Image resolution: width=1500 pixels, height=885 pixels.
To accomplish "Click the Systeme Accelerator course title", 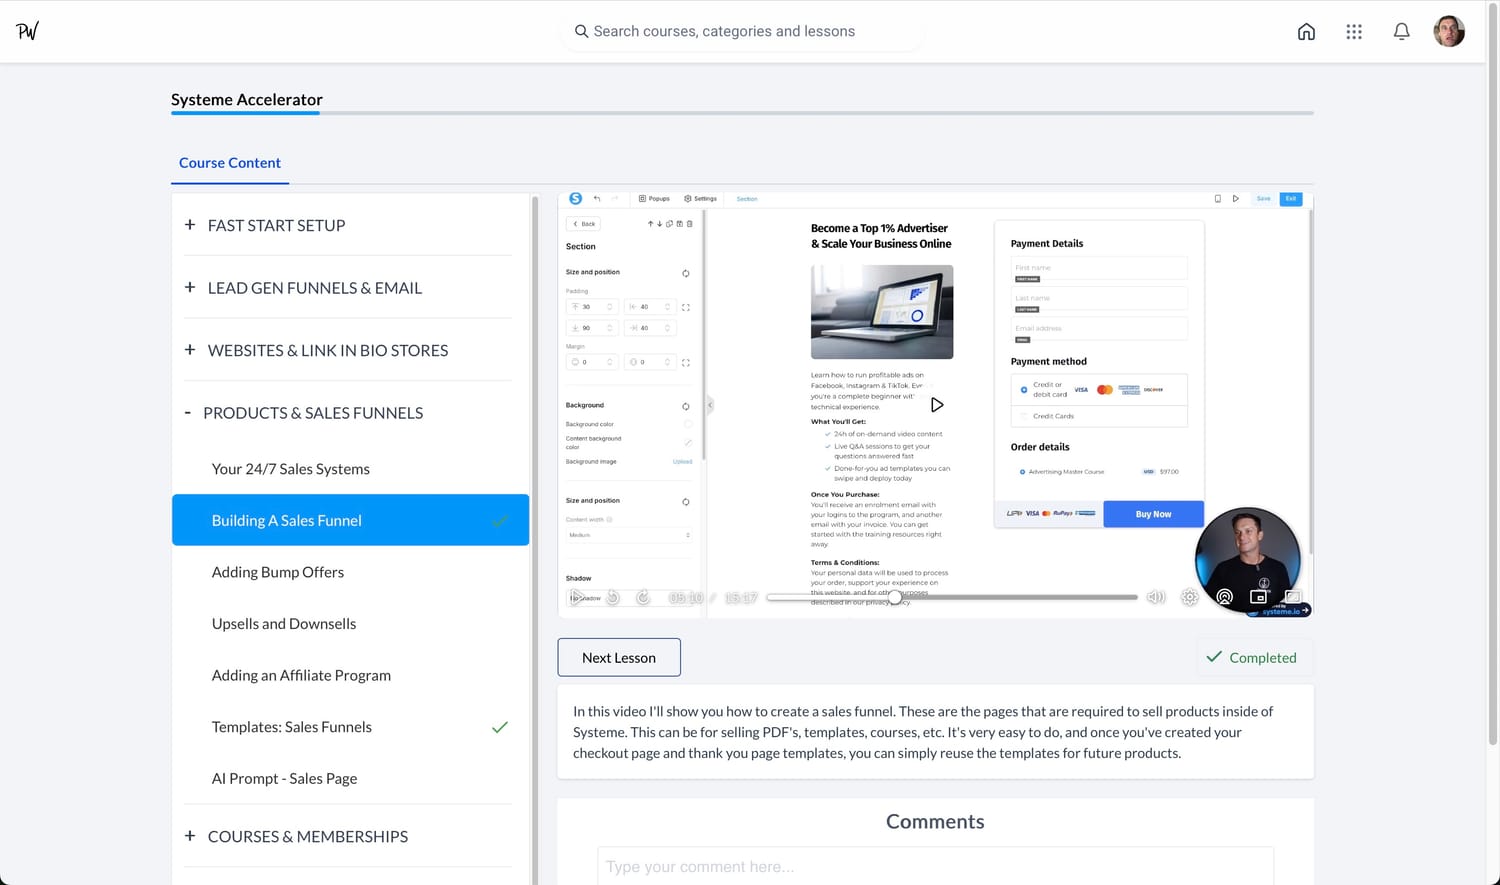I will (247, 99).
